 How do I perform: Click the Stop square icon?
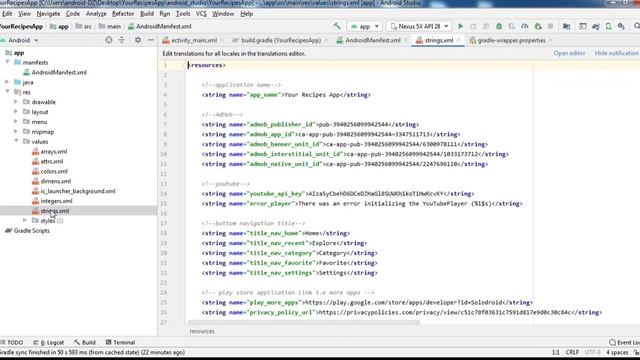click(551, 26)
